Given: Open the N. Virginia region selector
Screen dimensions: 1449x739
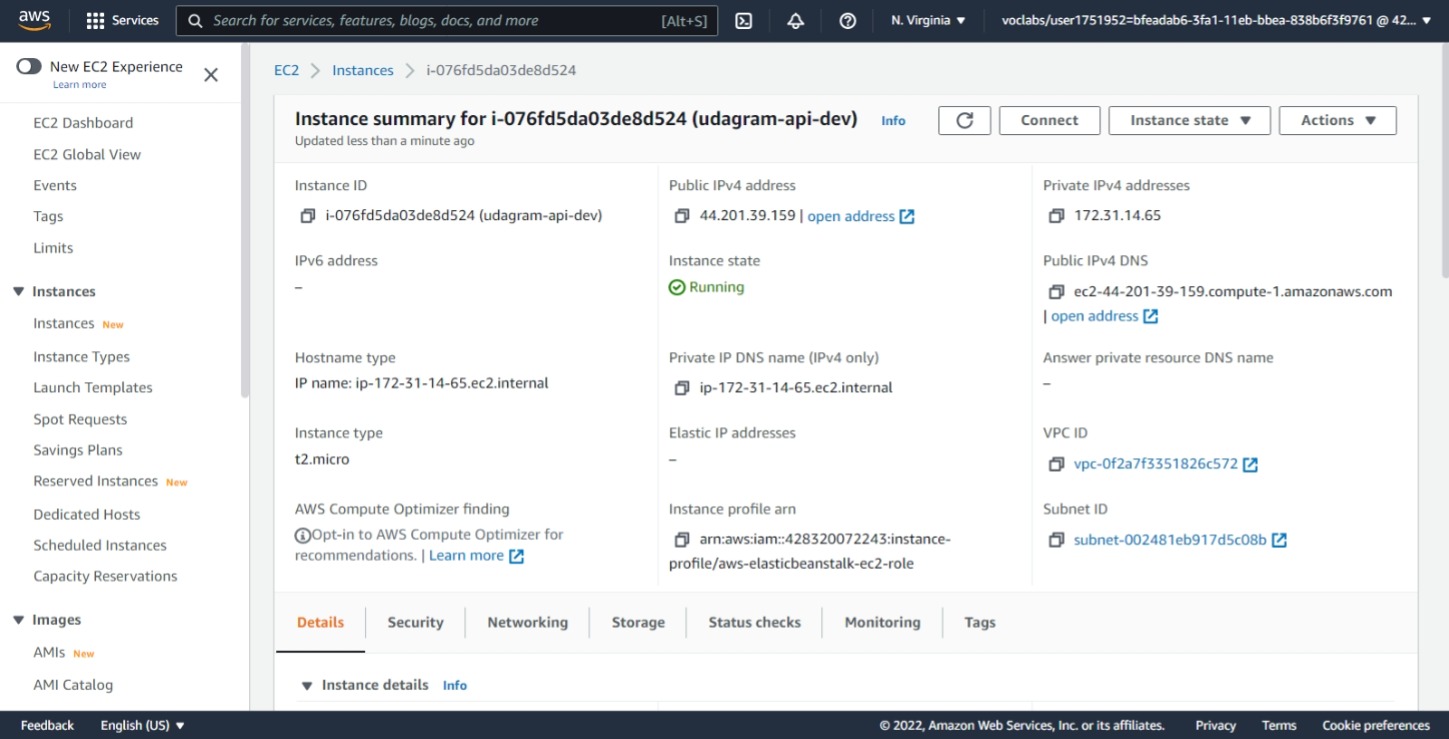Looking at the screenshot, I should pos(926,19).
